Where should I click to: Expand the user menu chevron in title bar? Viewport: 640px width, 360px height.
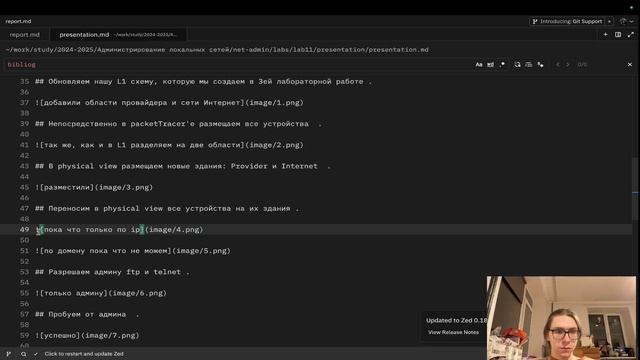(x=632, y=21)
